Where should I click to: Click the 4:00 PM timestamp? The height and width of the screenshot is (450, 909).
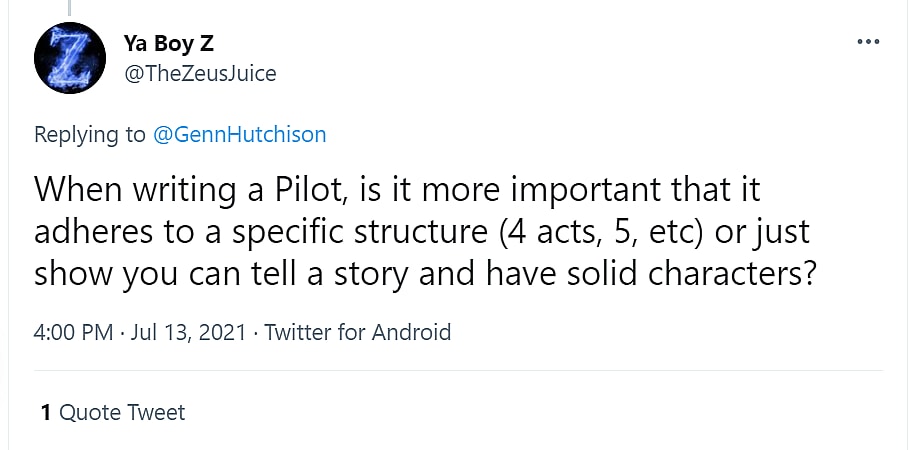point(74,332)
